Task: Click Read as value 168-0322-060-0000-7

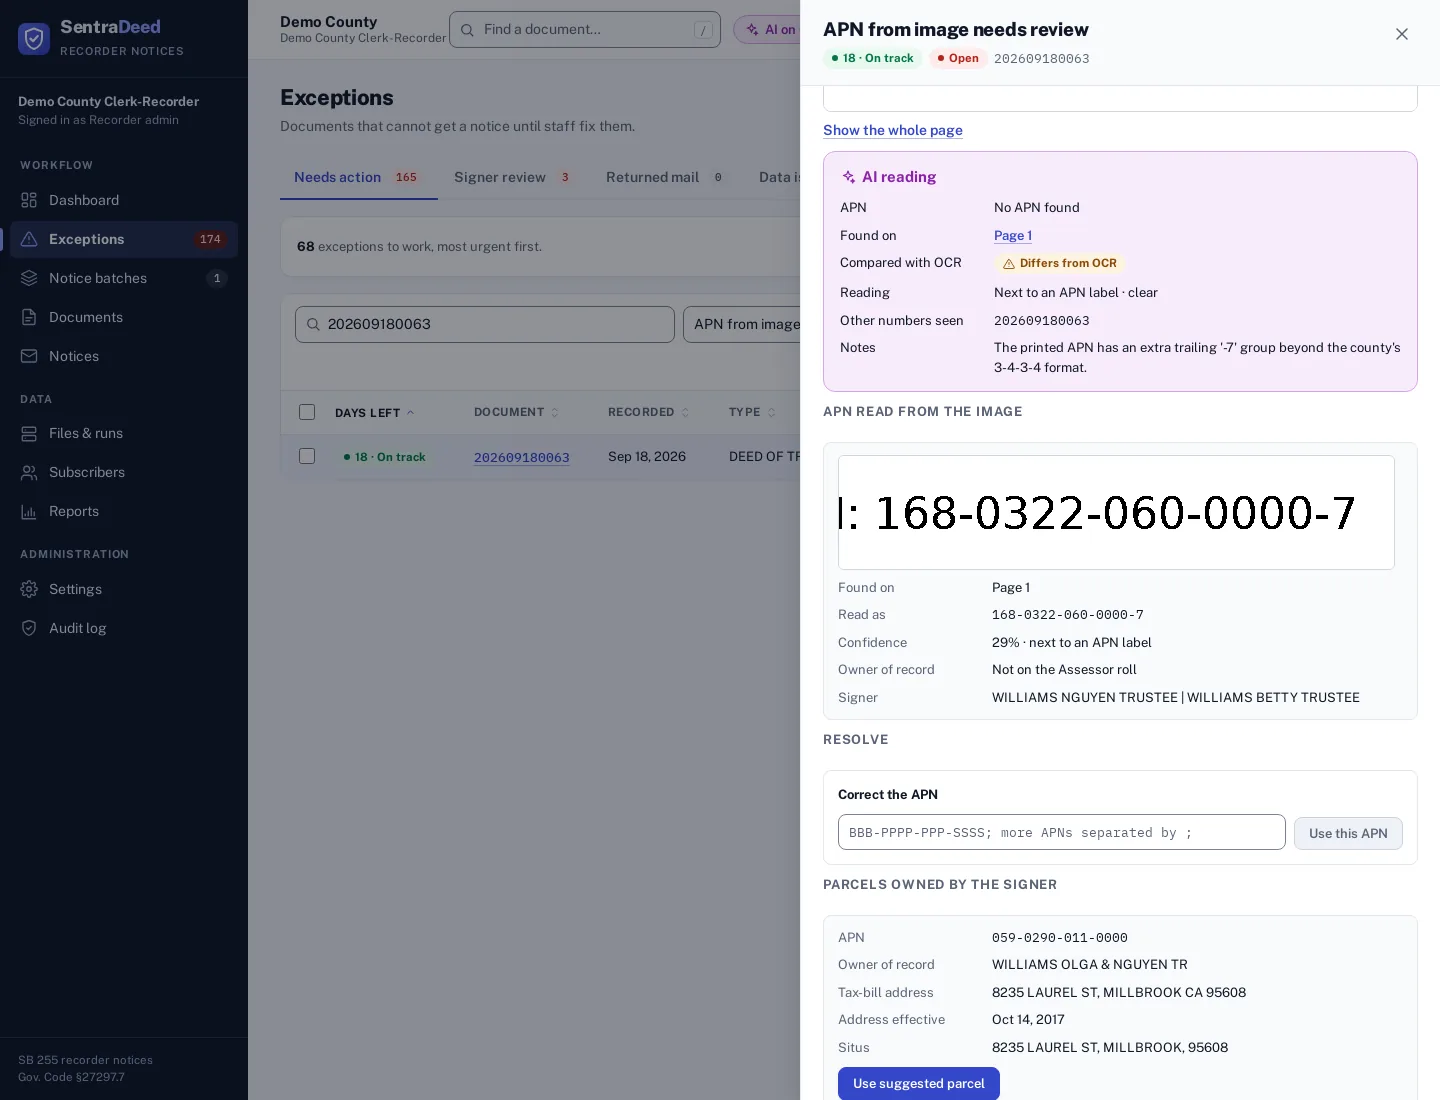Action: point(1068,615)
